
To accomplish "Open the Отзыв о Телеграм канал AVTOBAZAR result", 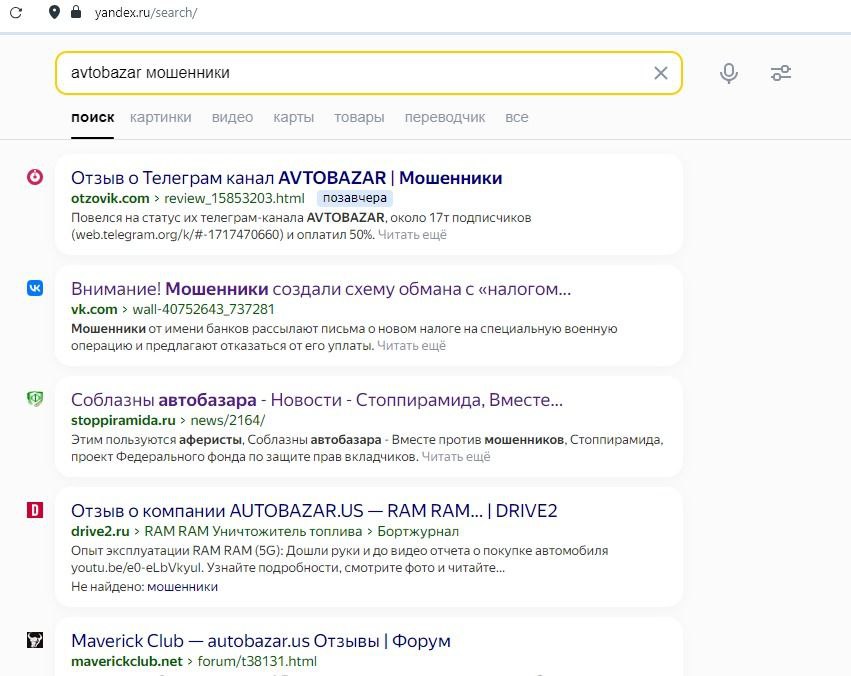I will [287, 178].
